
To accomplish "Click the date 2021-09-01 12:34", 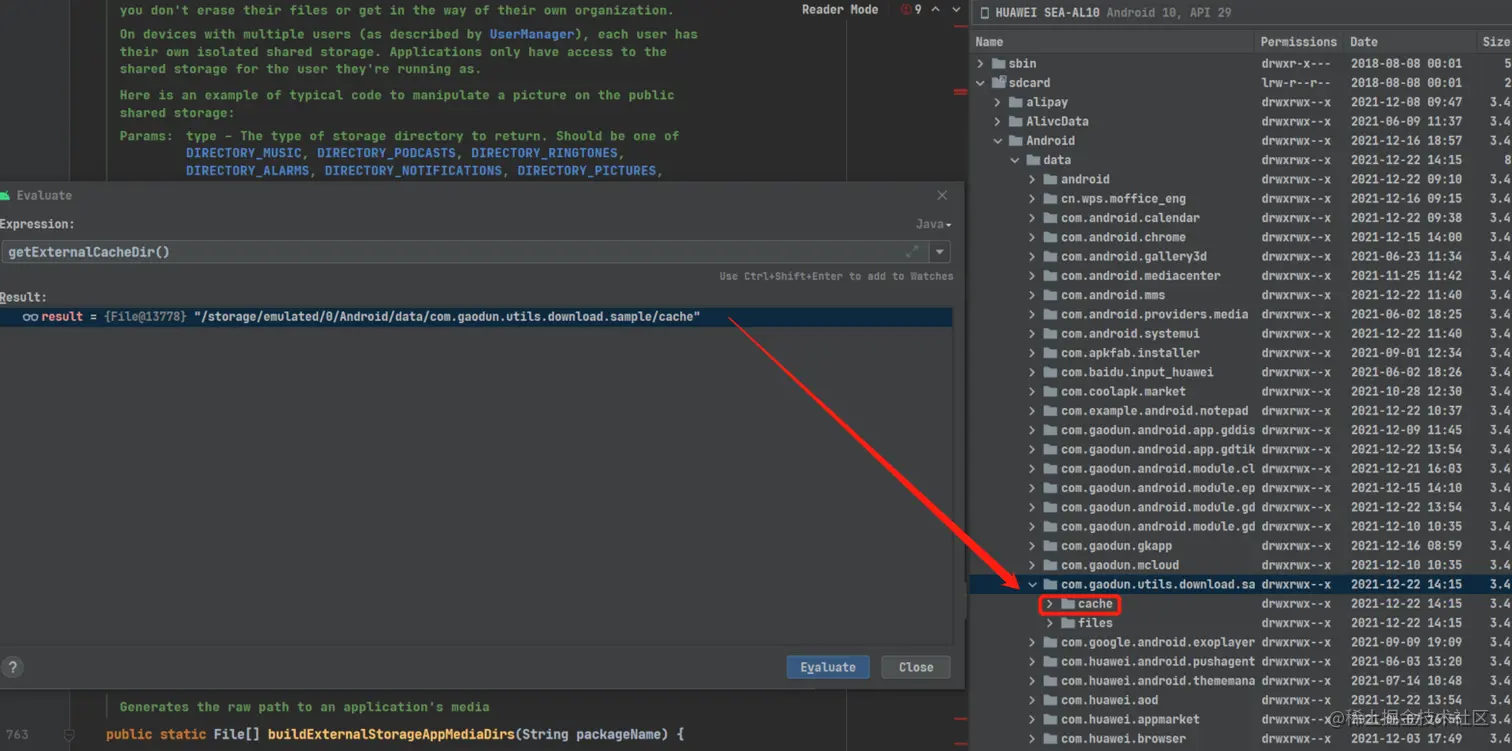I will click(1406, 353).
